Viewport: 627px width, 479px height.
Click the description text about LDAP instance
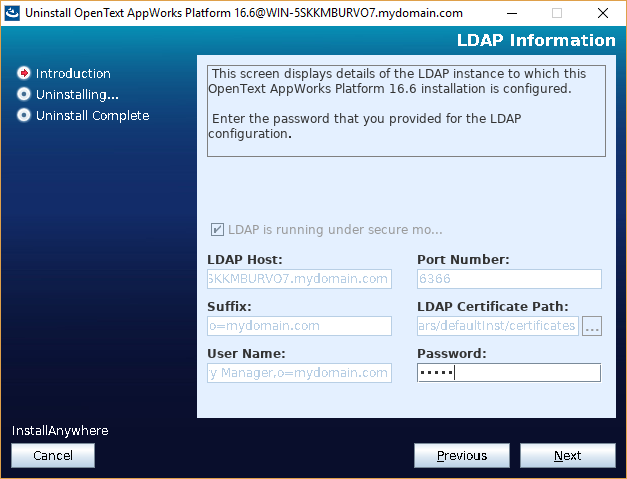406,111
